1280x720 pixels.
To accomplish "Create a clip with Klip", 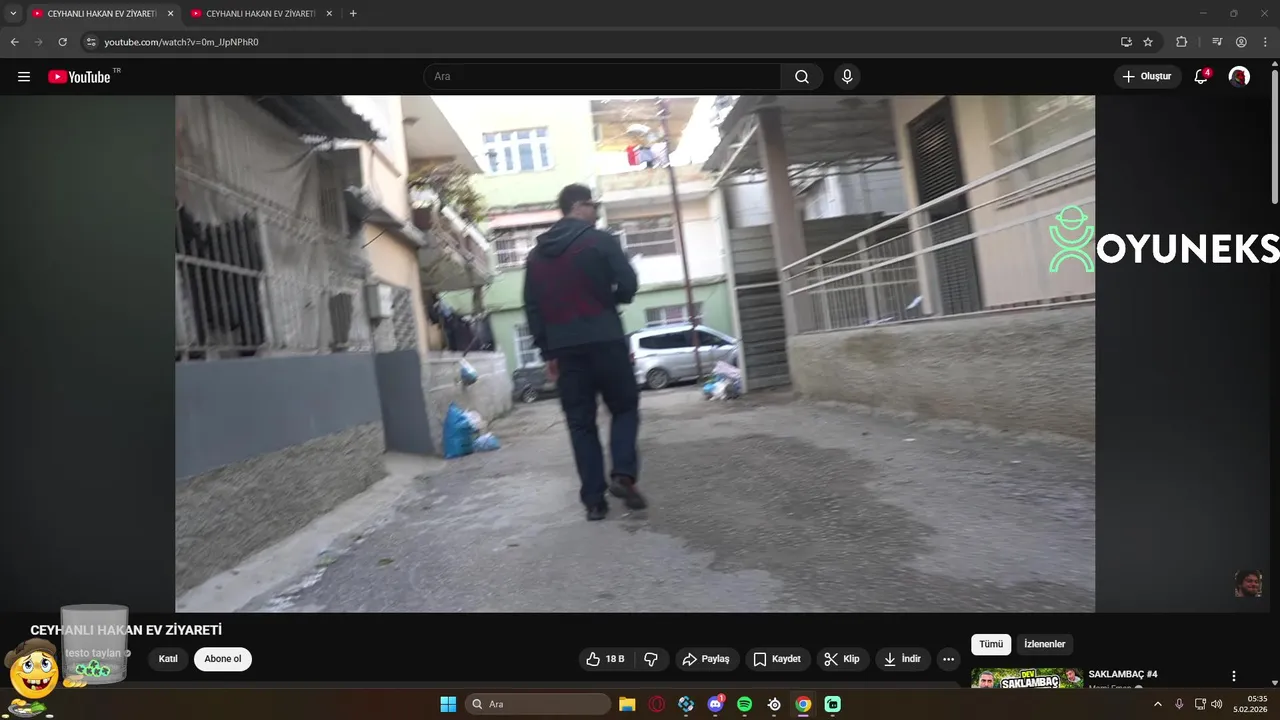I will pyautogui.click(x=842, y=659).
